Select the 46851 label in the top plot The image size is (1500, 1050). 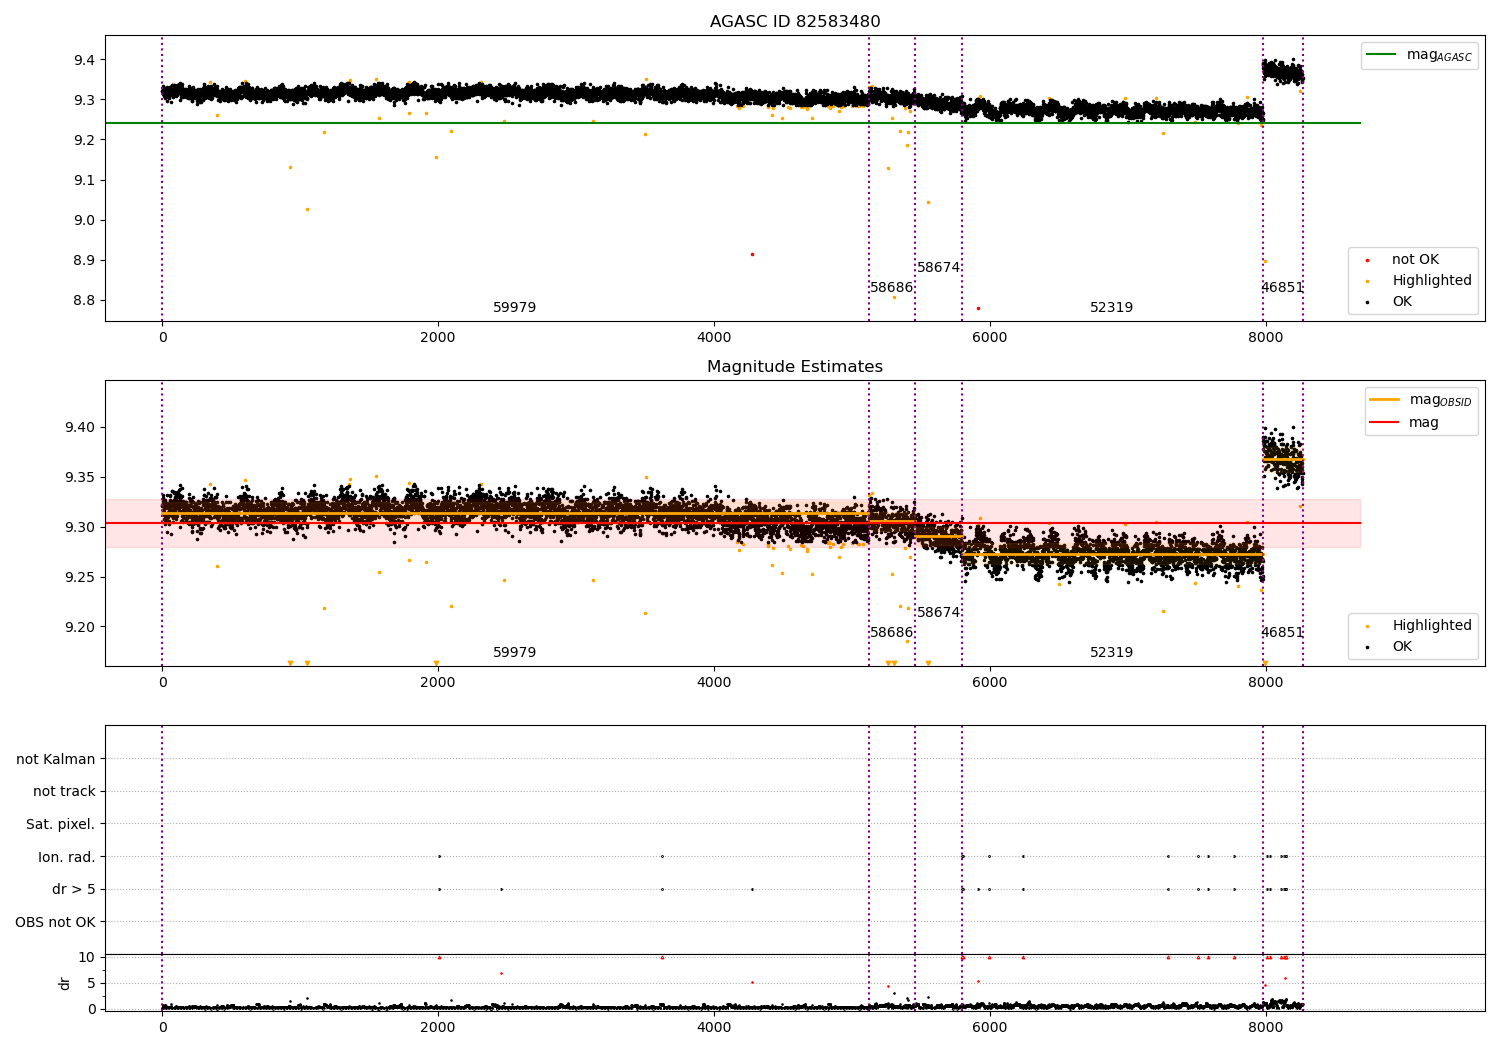pos(1282,288)
